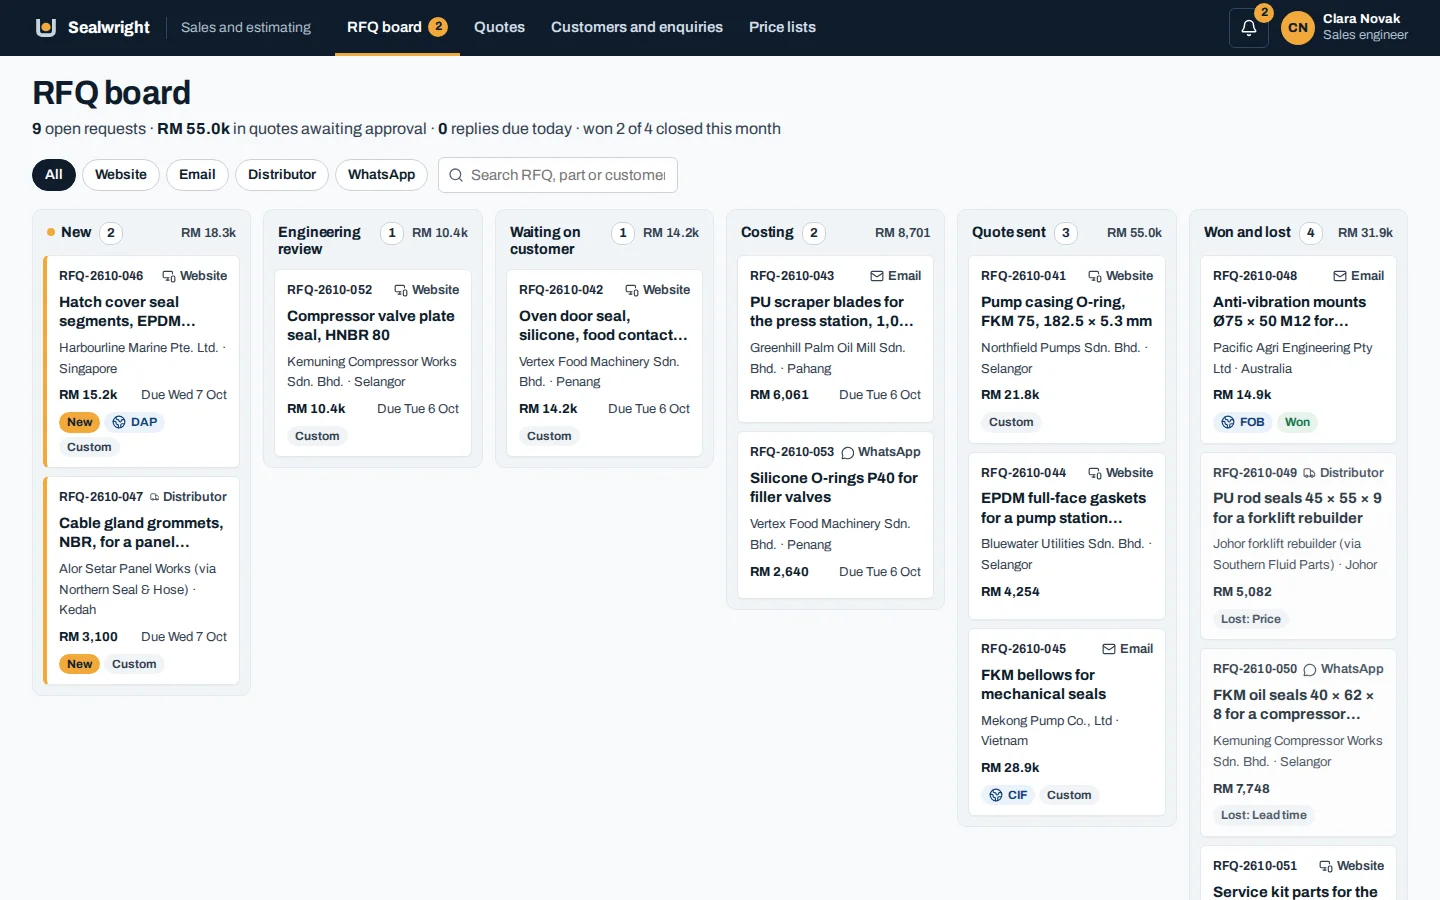Focus the RFQ search field
This screenshot has height=900, width=1440.
[x=558, y=175]
